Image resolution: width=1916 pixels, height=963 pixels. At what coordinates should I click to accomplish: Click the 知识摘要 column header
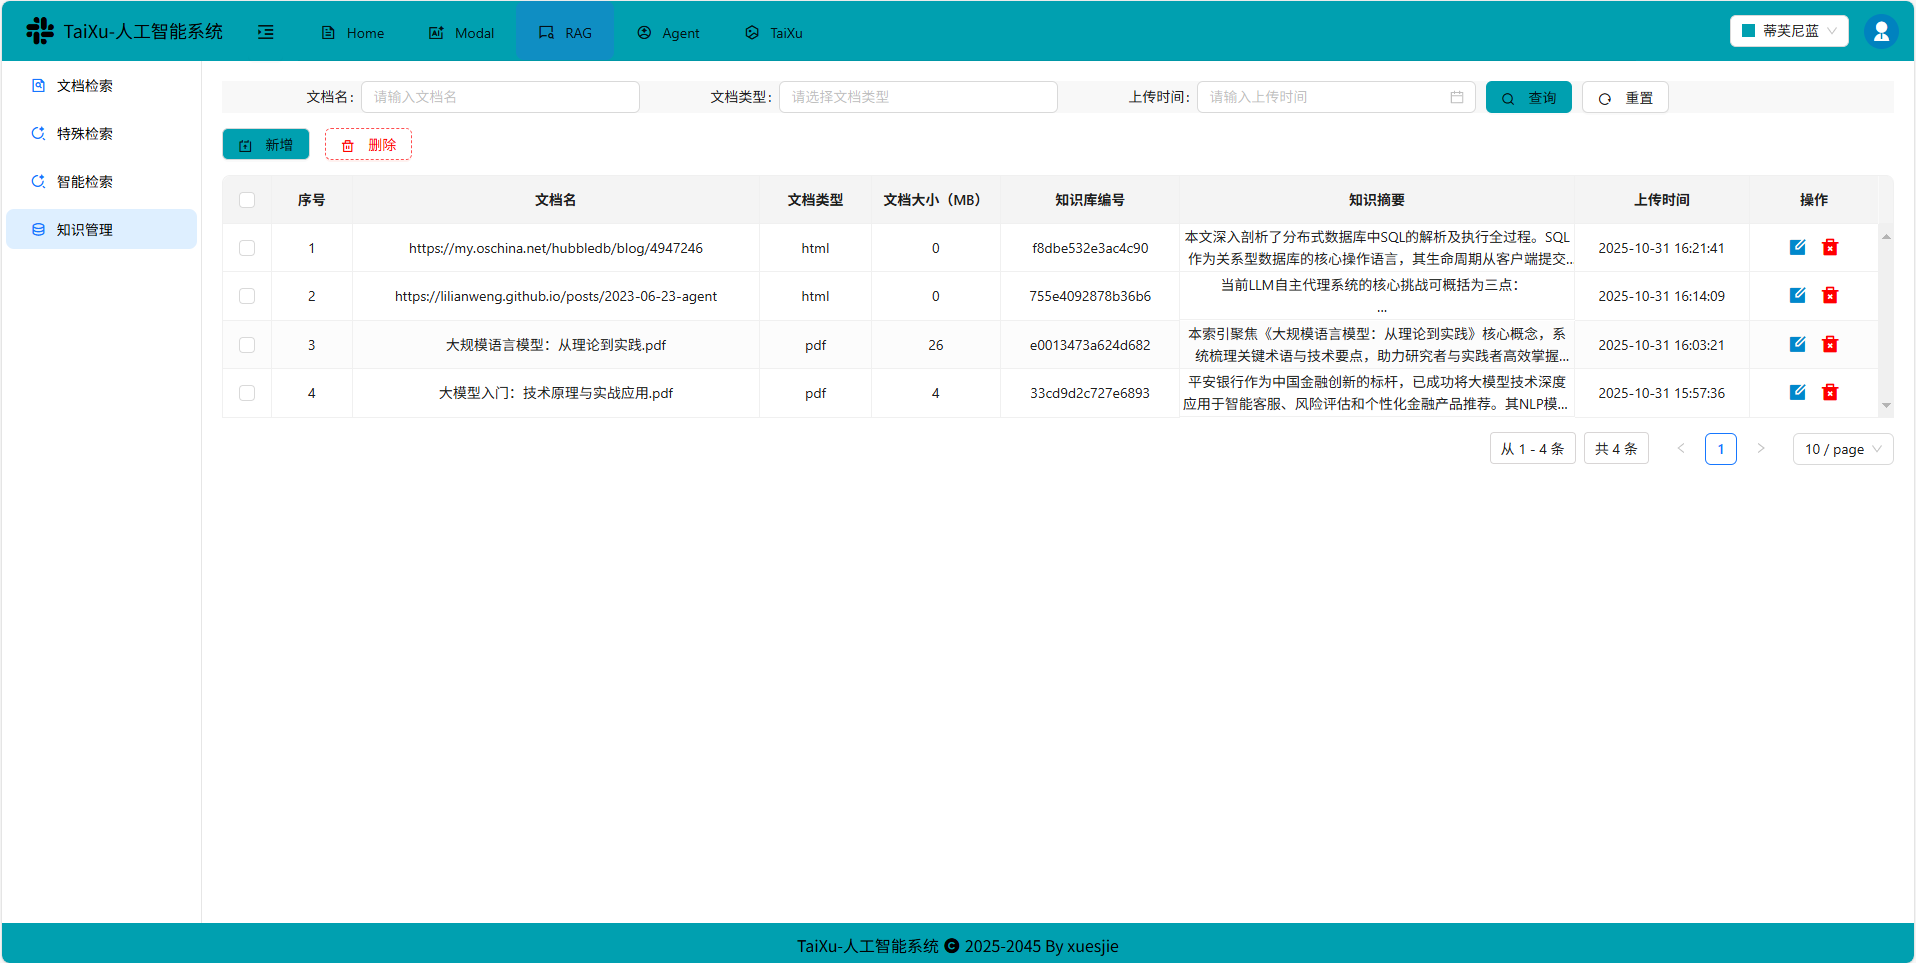(x=1377, y=200)
